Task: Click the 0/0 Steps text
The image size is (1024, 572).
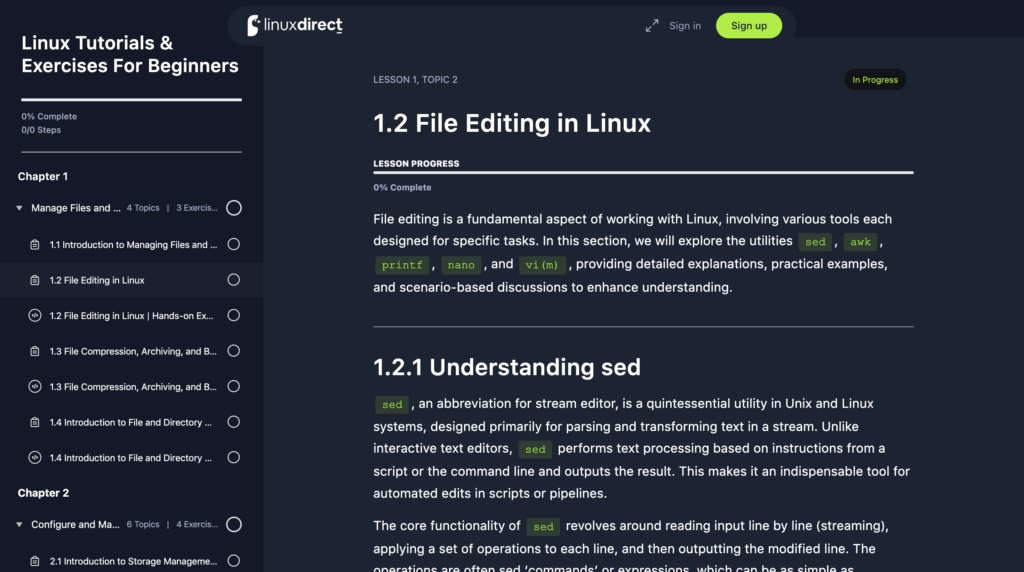Action: [x=41, y=130]
